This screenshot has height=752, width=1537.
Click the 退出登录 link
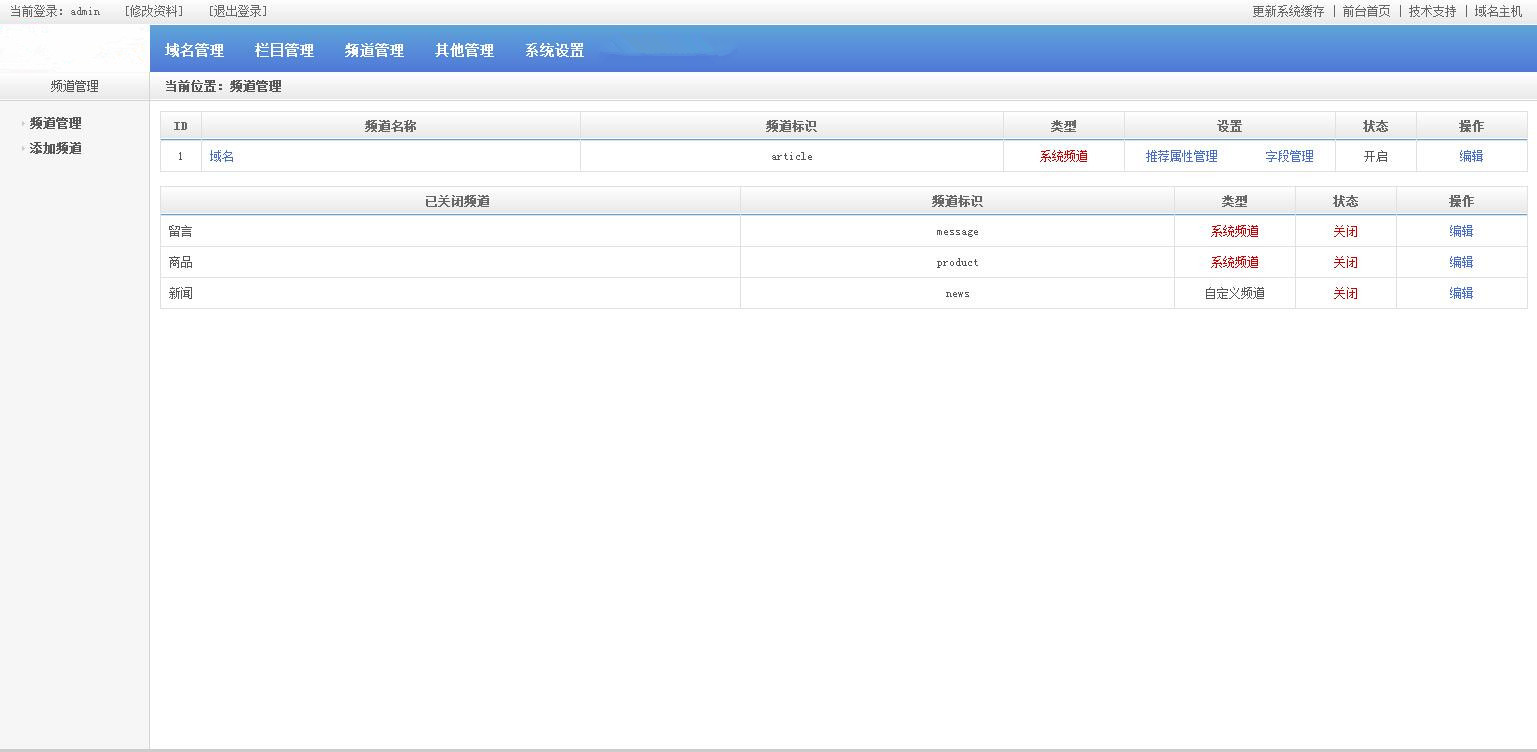click(x=238, y=11)
